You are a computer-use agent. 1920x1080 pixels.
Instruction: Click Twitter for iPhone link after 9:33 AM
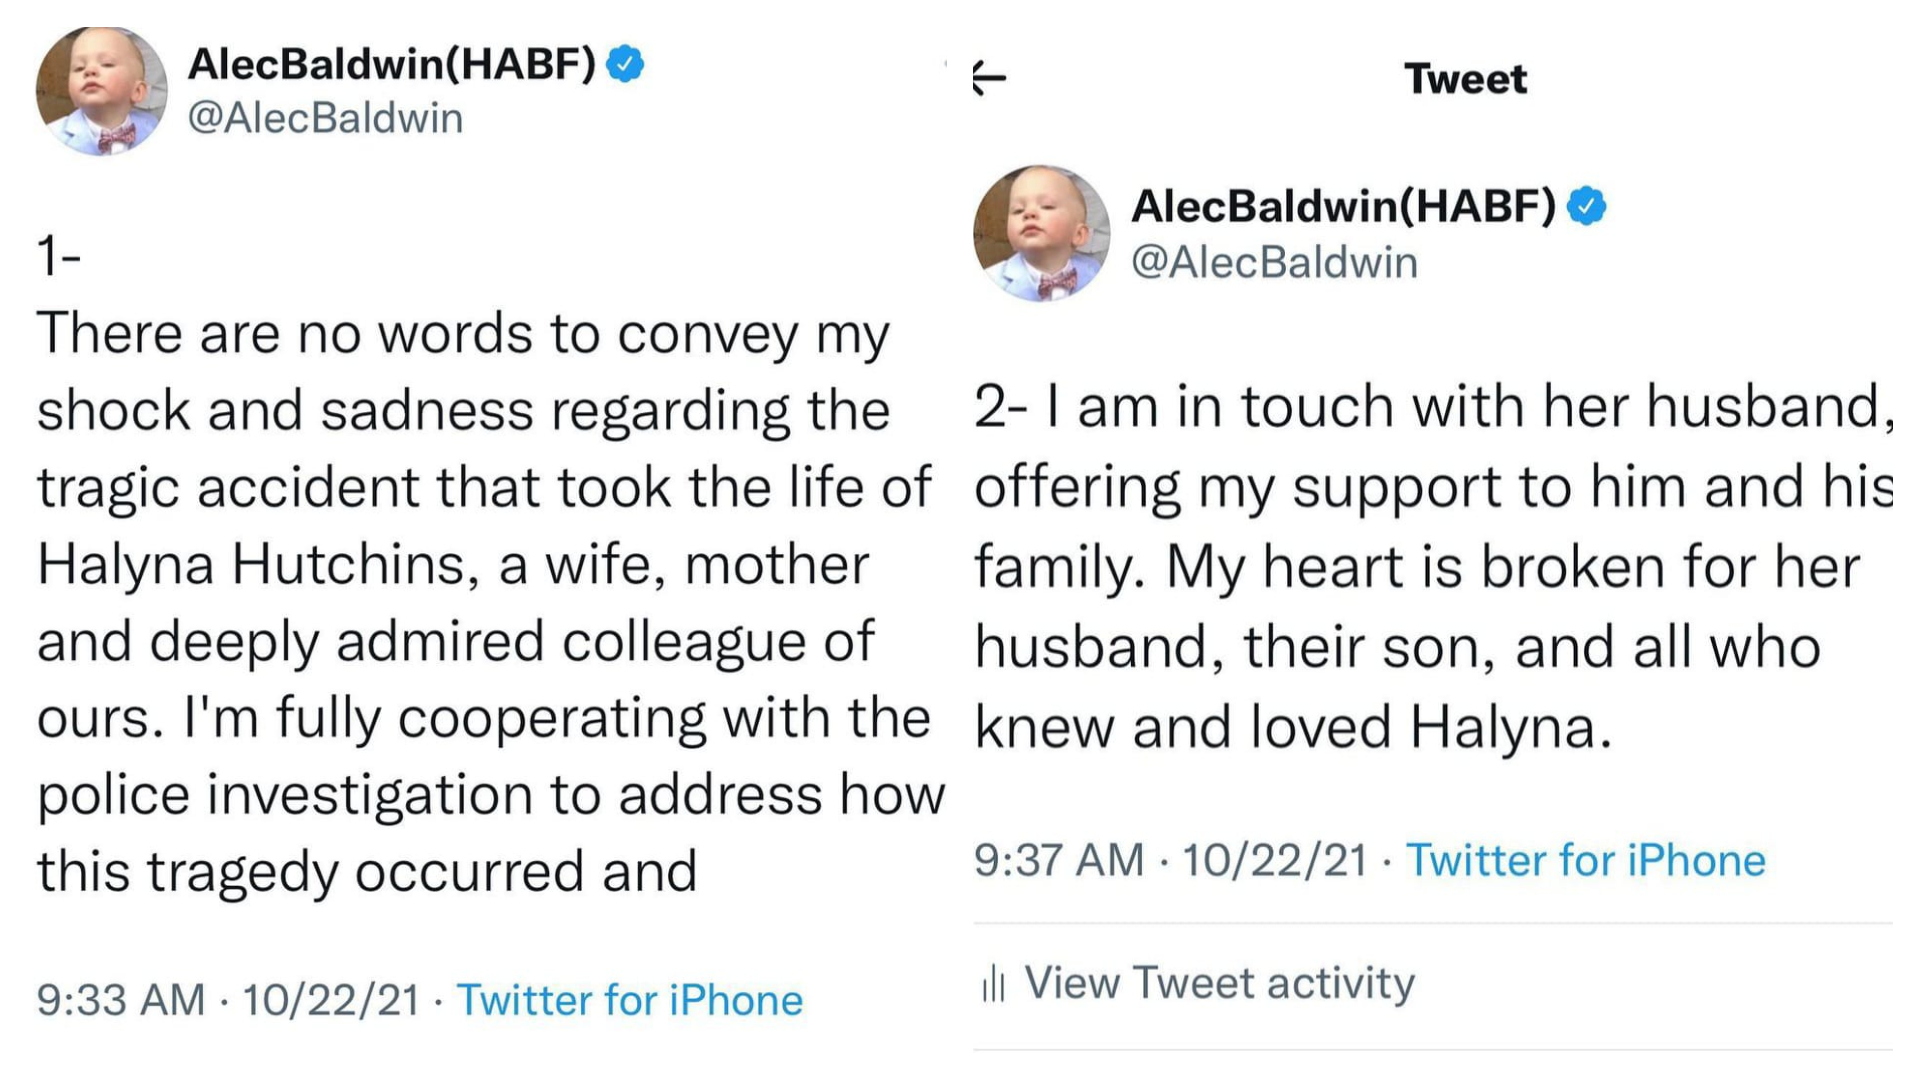629,1000
